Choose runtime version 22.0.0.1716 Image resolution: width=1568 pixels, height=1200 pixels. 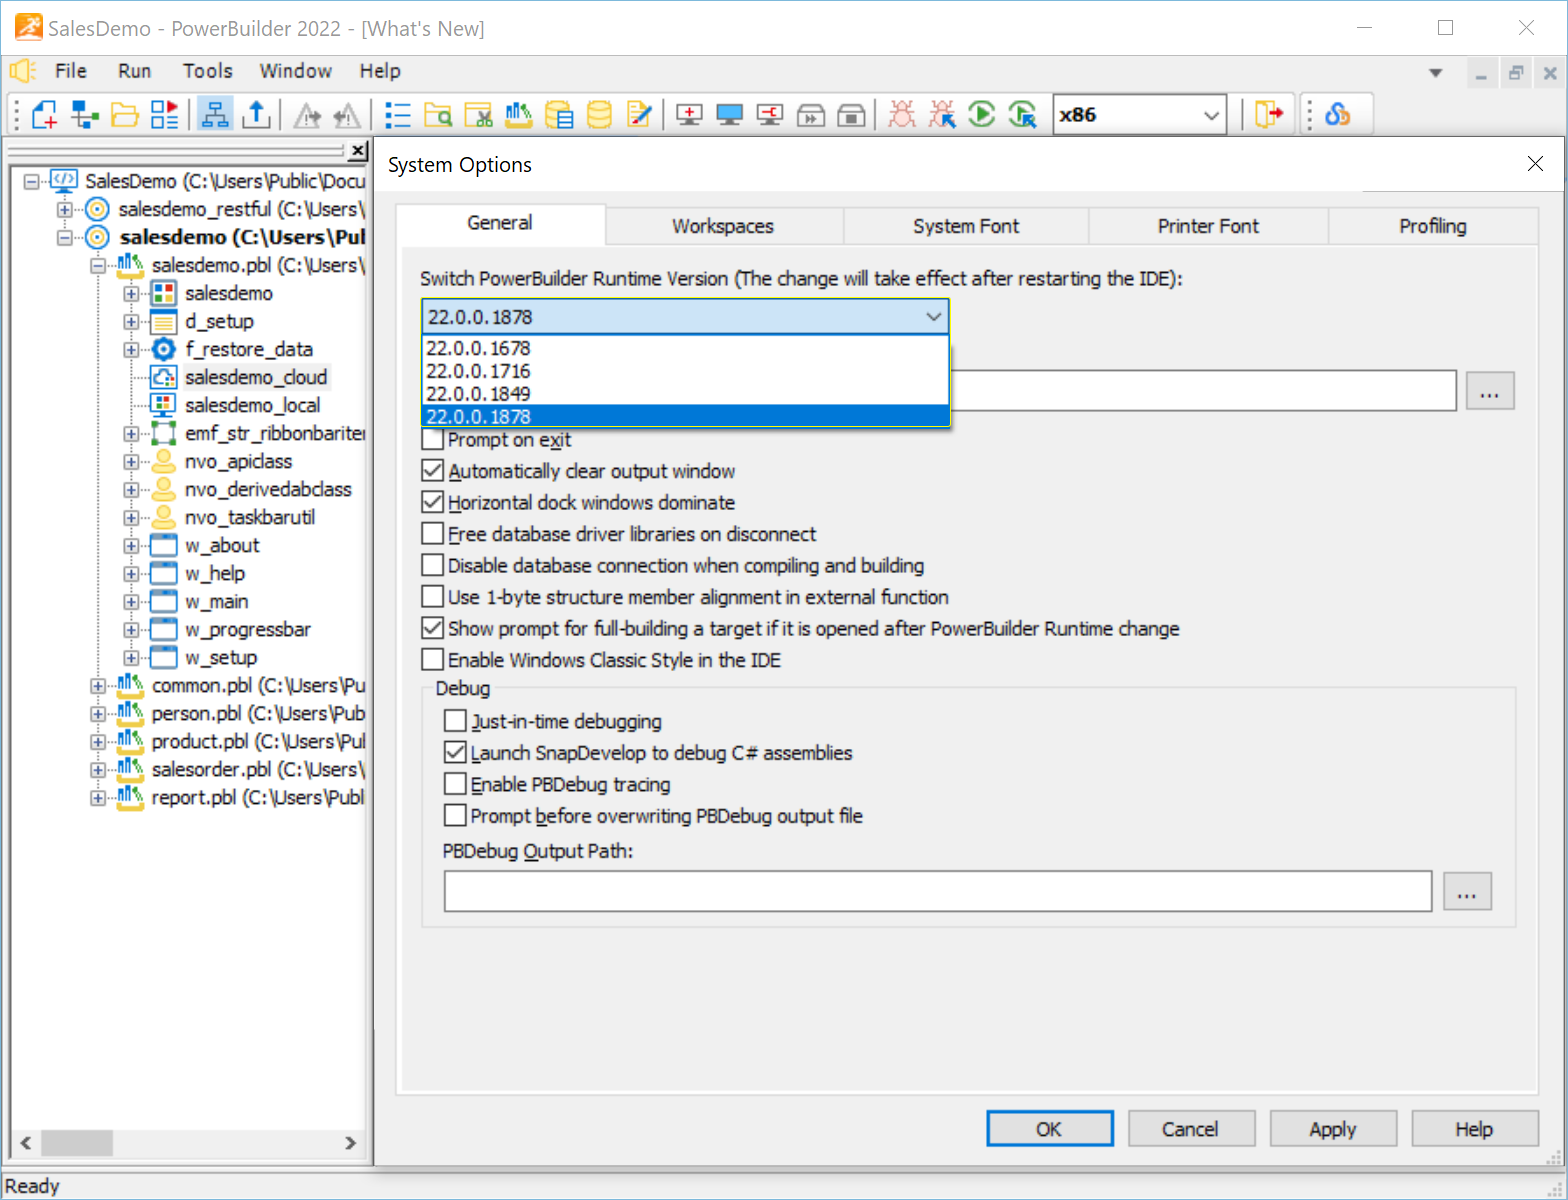[x=685, y=371]
